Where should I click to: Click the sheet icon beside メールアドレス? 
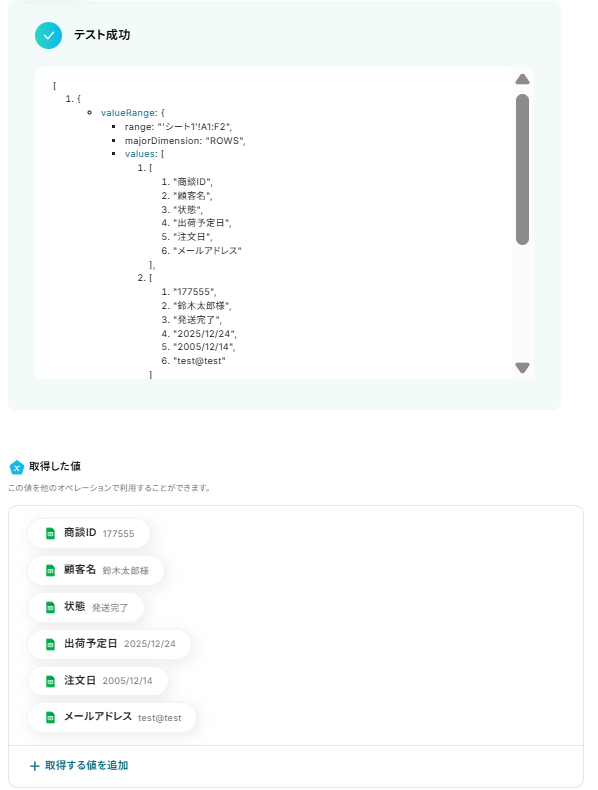50,717
